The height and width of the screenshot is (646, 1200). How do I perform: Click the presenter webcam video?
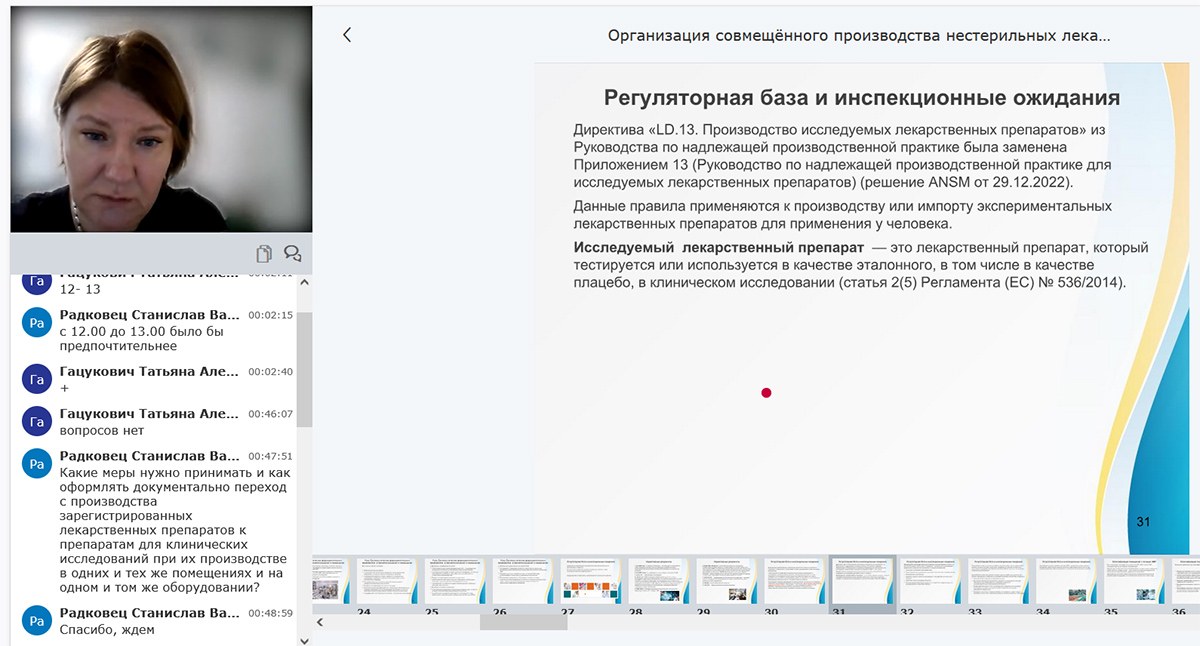[161, 118]
